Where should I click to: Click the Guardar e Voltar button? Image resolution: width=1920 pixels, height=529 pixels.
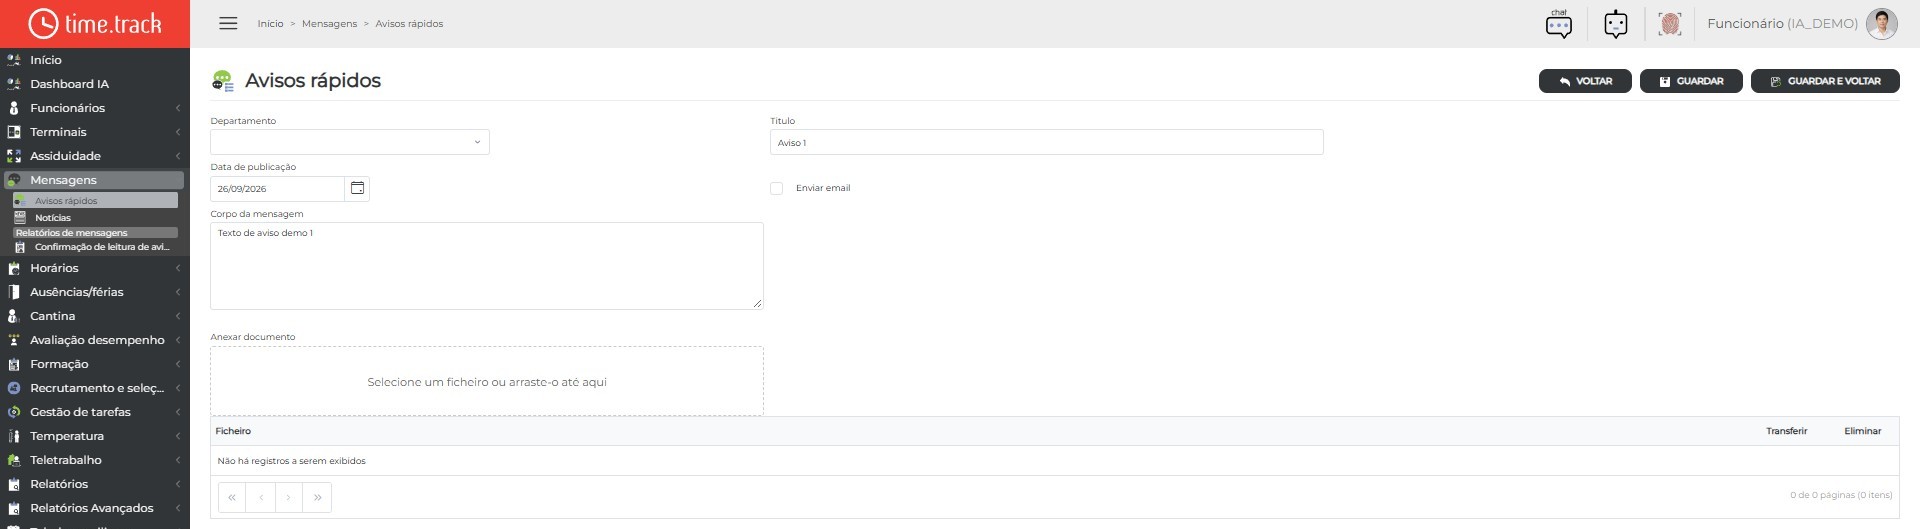point(1825,81)
